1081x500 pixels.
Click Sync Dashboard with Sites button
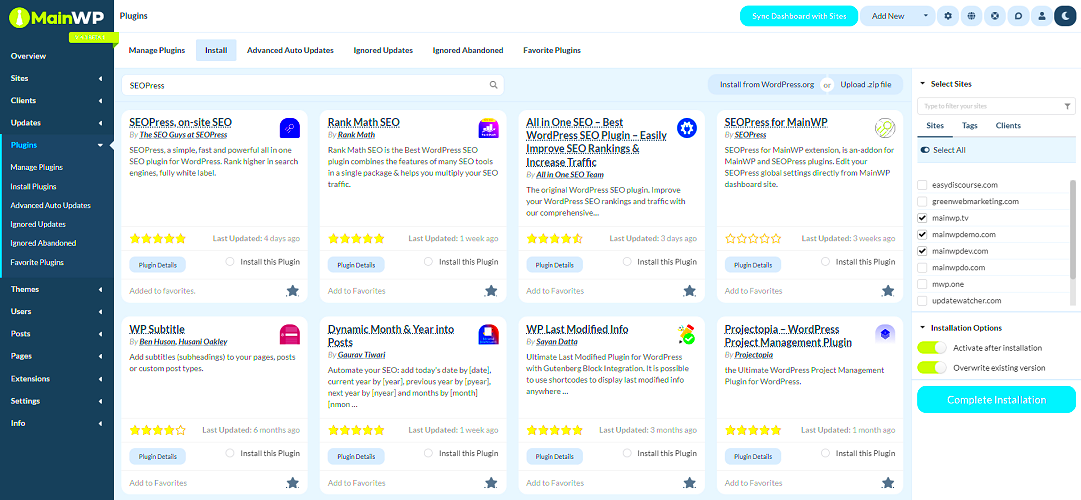coord(798,16)
